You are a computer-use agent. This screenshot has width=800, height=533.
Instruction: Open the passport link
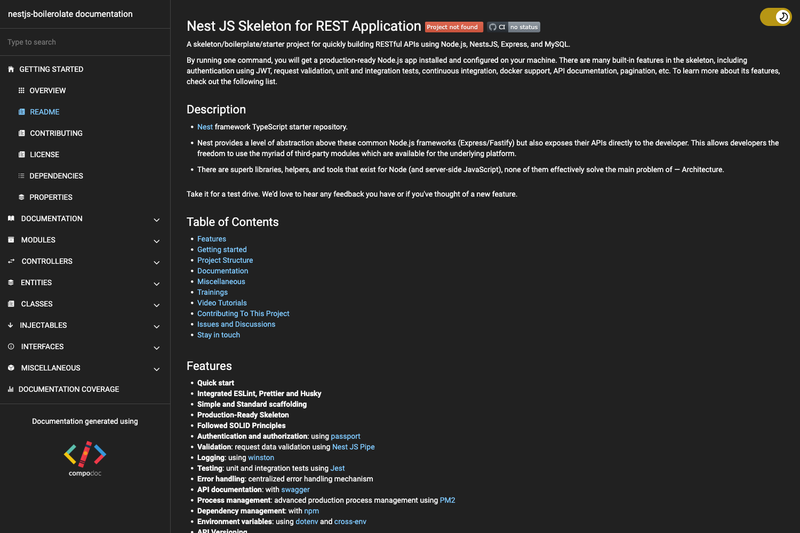345,436
